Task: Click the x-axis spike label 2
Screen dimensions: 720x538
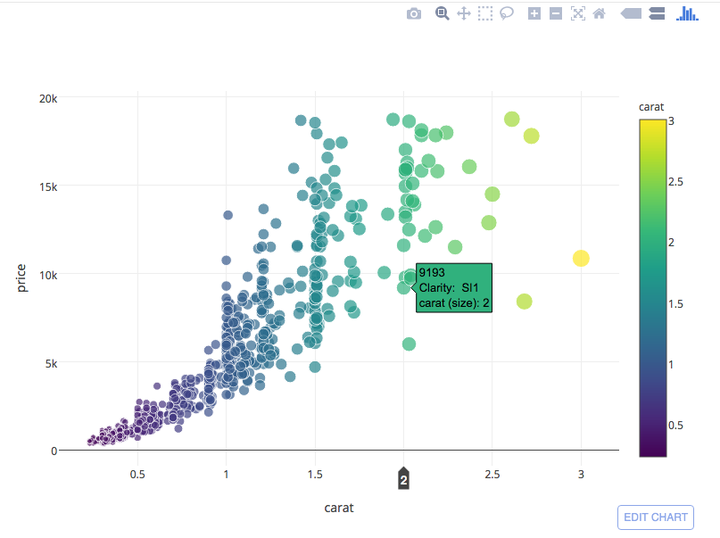Action: click(x=404, y=479)
